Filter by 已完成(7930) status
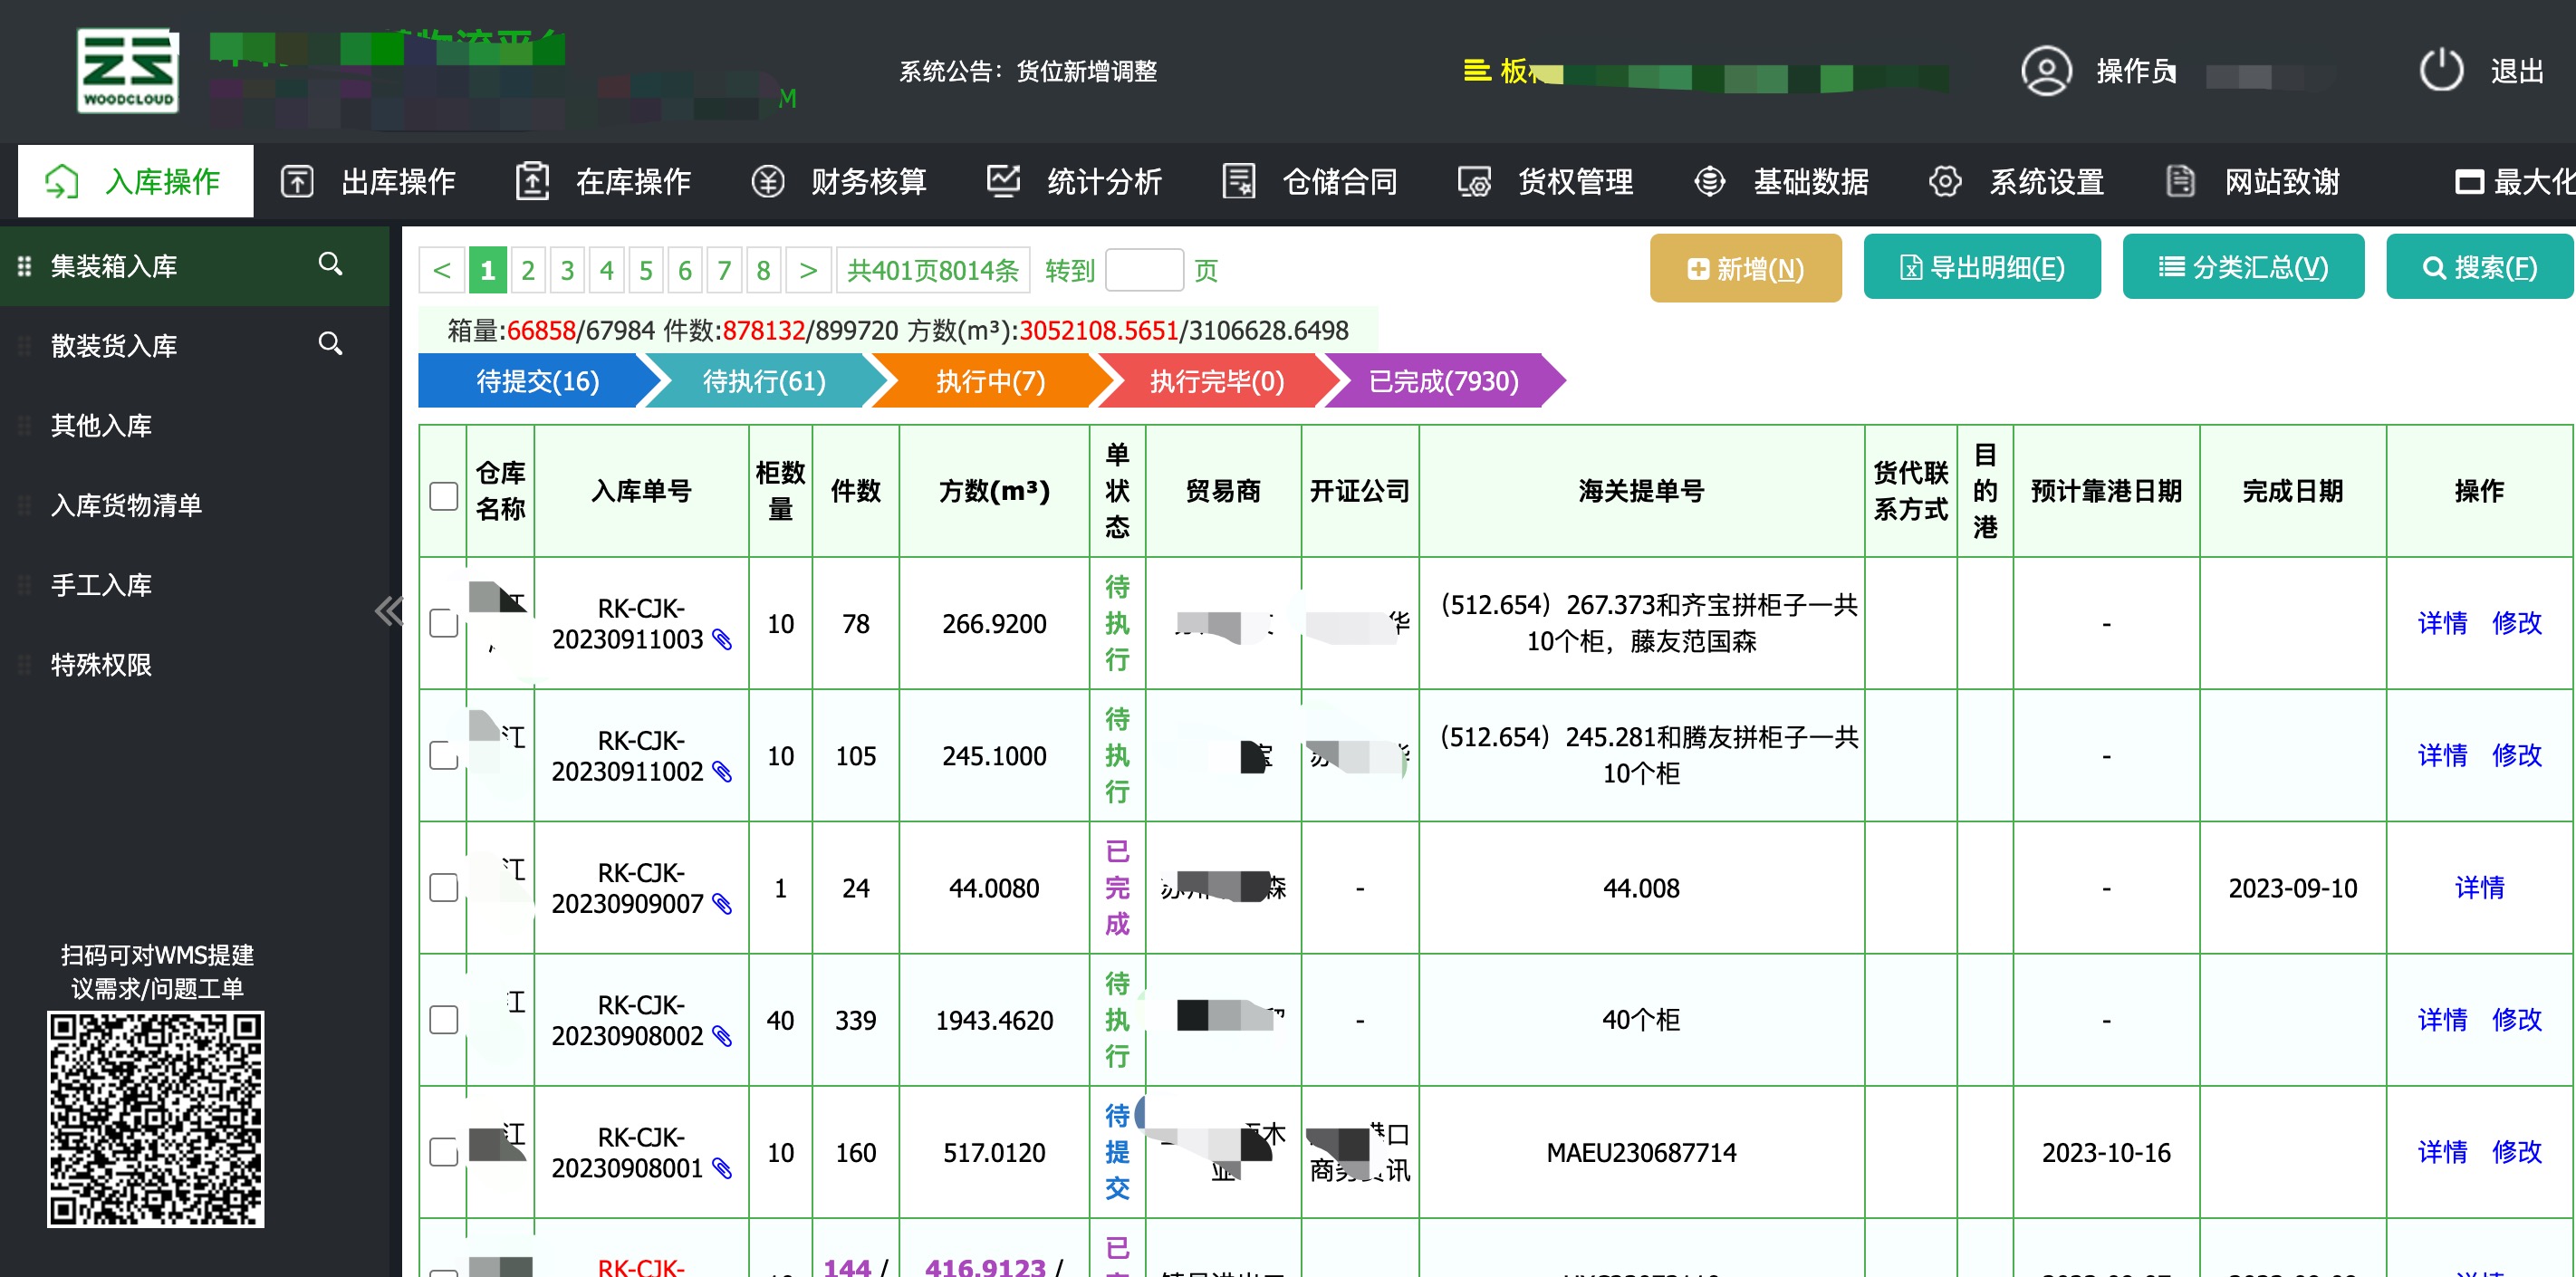Image resolution: width=2576 pixels, height=1277 pixels. (1444, 381)
